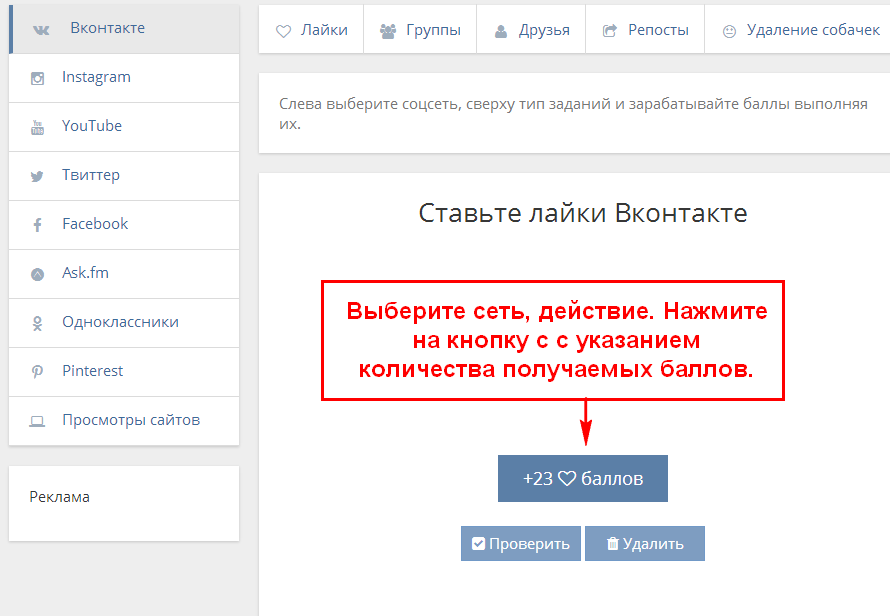Choose Facebook in the sidebar
This screenshot has height=616, width=890.
point(124,225)
